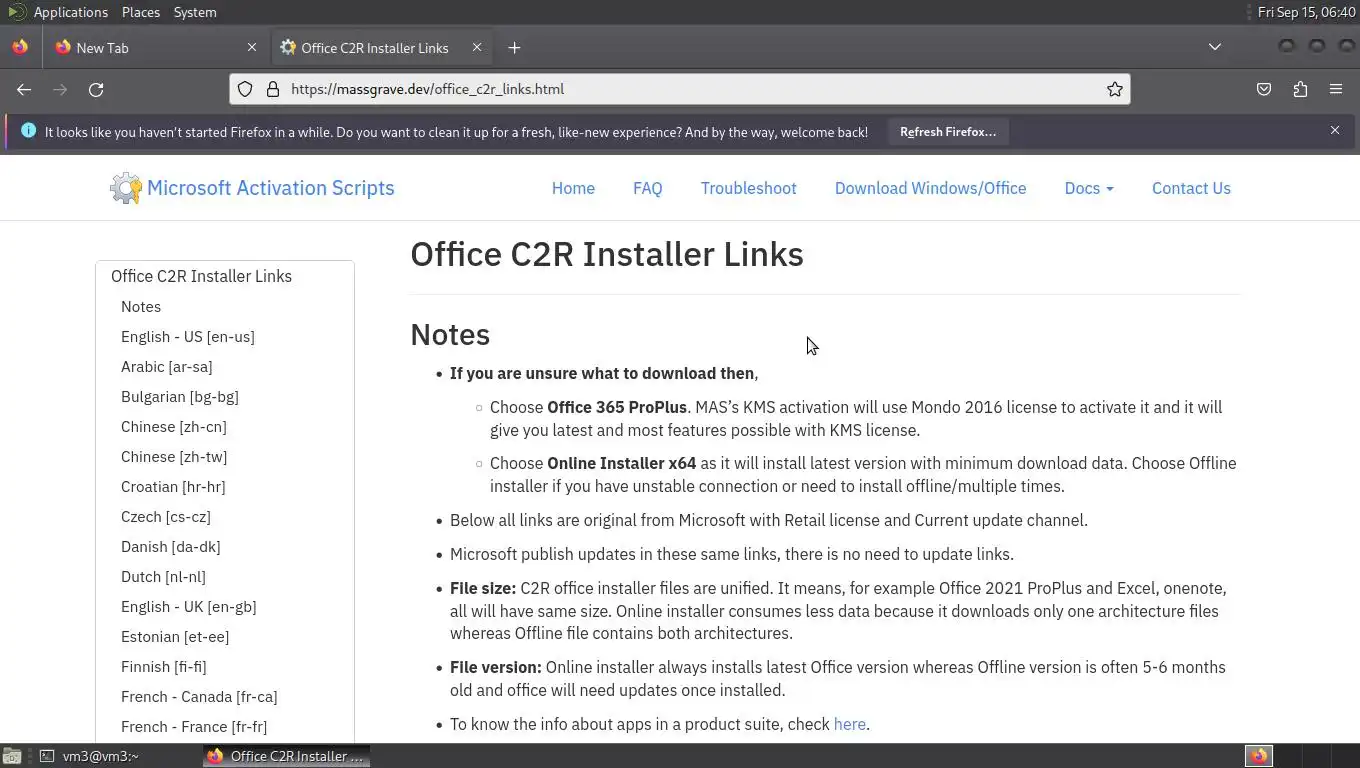The height and width of the screenshot is (768, 1360).
Task: Click the clock showing Fri Sep 15
Action: click(x=1306, y=12)
